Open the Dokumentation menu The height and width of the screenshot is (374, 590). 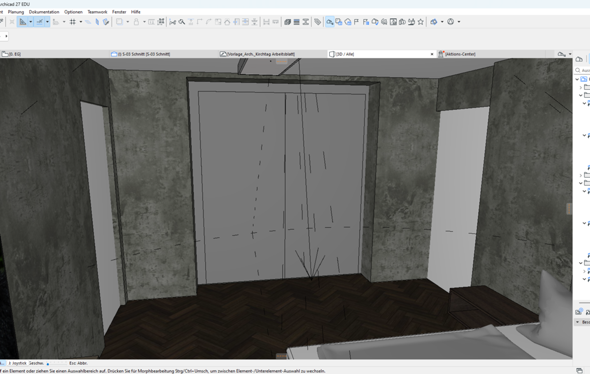pos(44,12)
